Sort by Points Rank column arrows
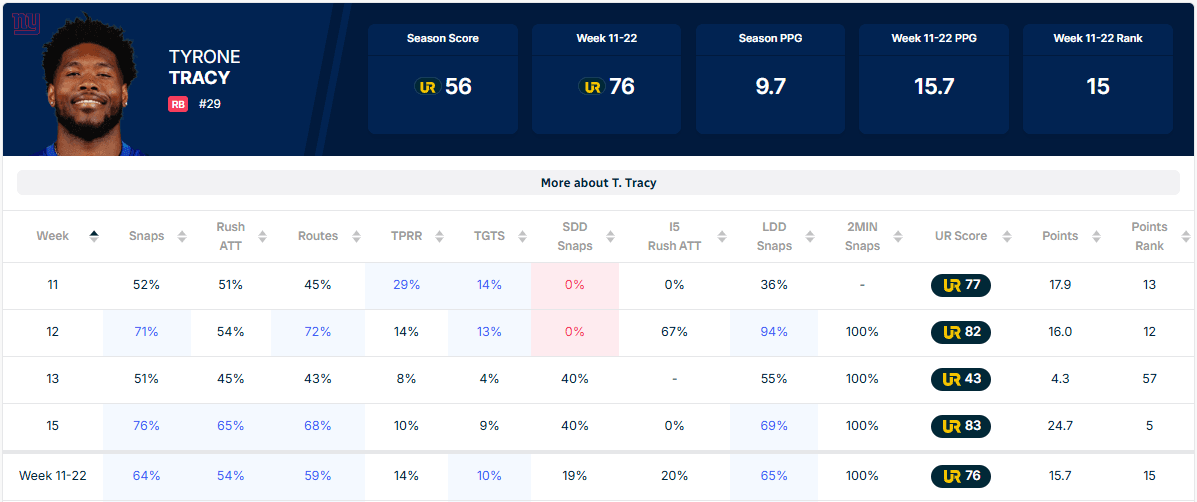This screenshot has width=1197, height=502. pos(1186,237)
